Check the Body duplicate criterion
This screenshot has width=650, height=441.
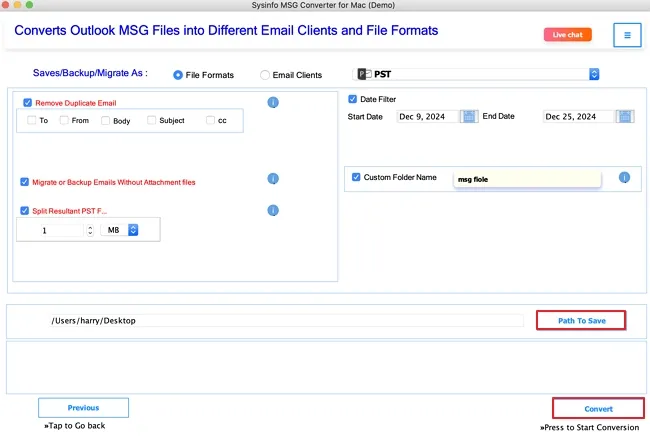pyautogui.click(x=105, y=121)
